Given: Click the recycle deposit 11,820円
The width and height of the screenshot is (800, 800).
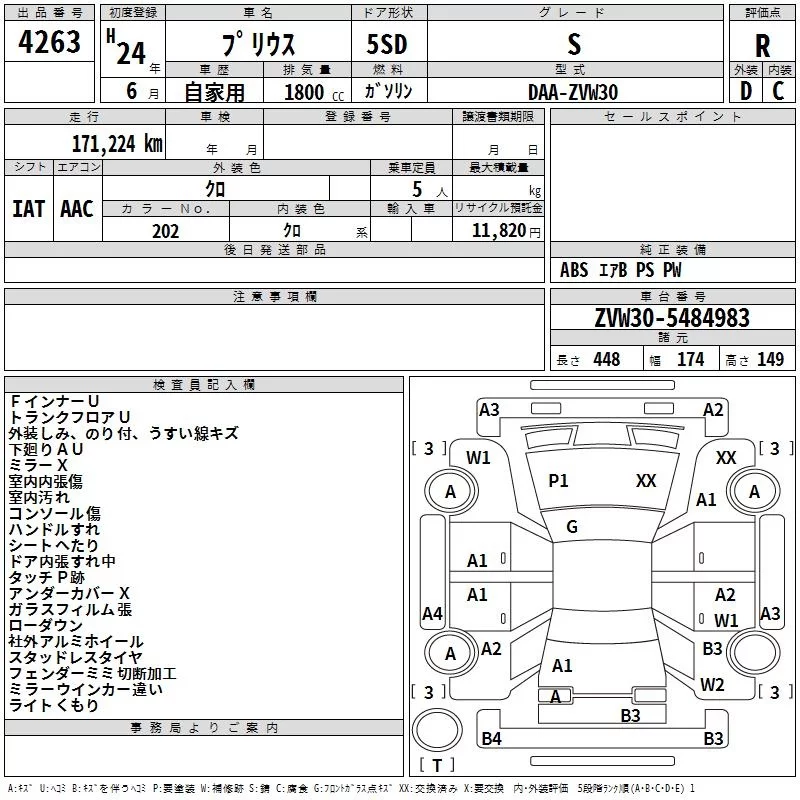Looking at the screenshot, I should pyautogui.click(x=506, y=231).
